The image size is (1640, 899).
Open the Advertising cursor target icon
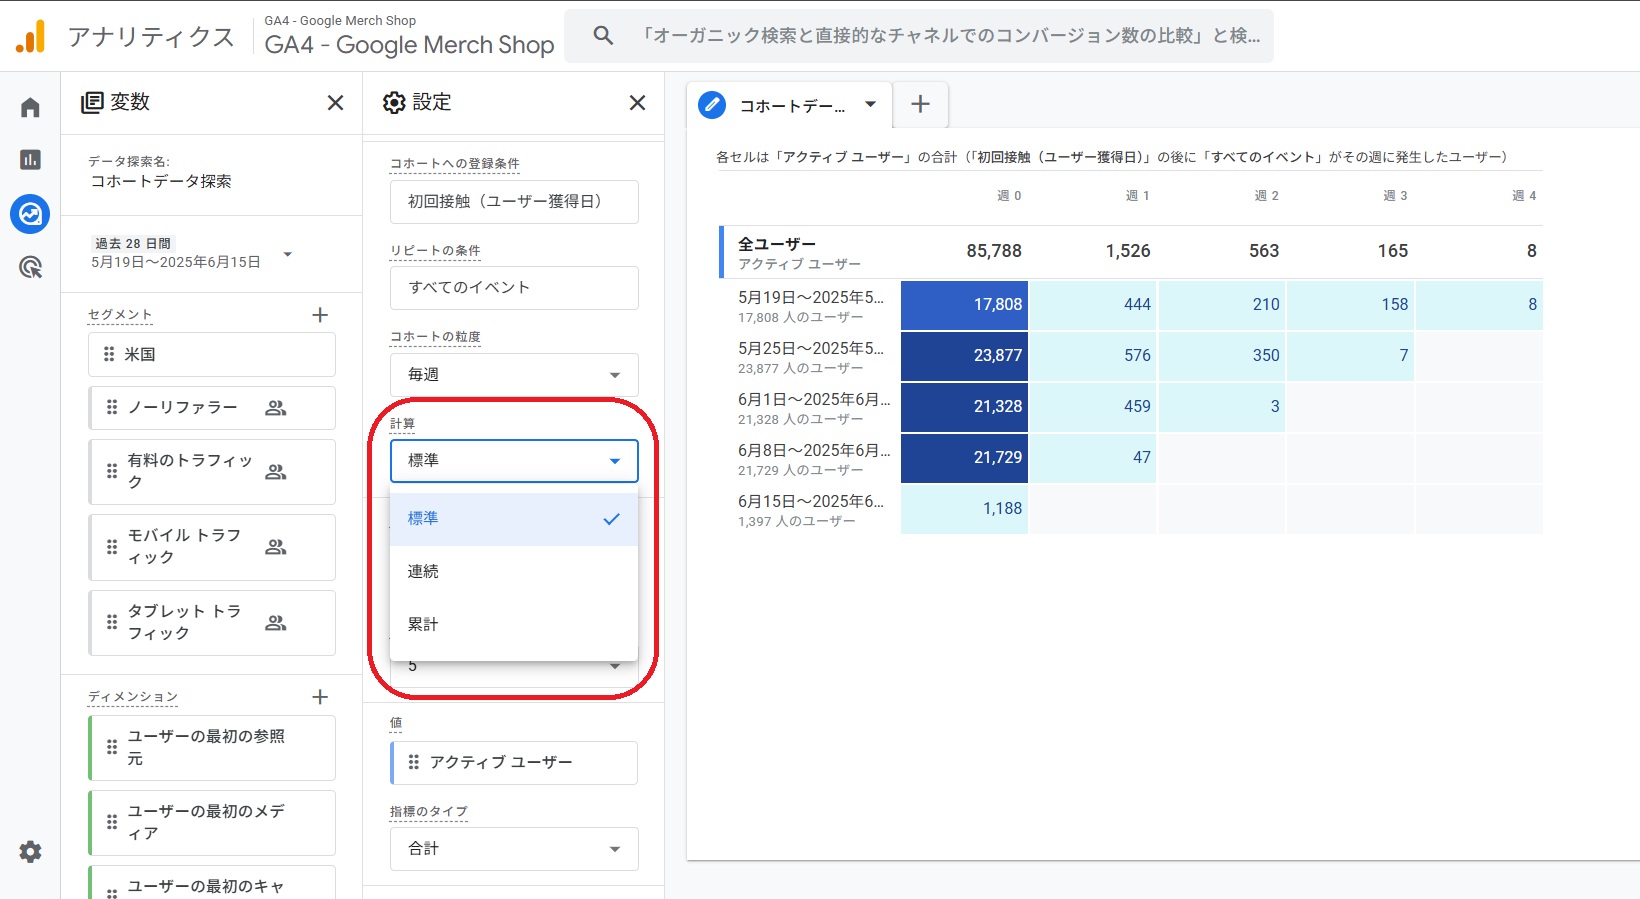coord(30,267)
